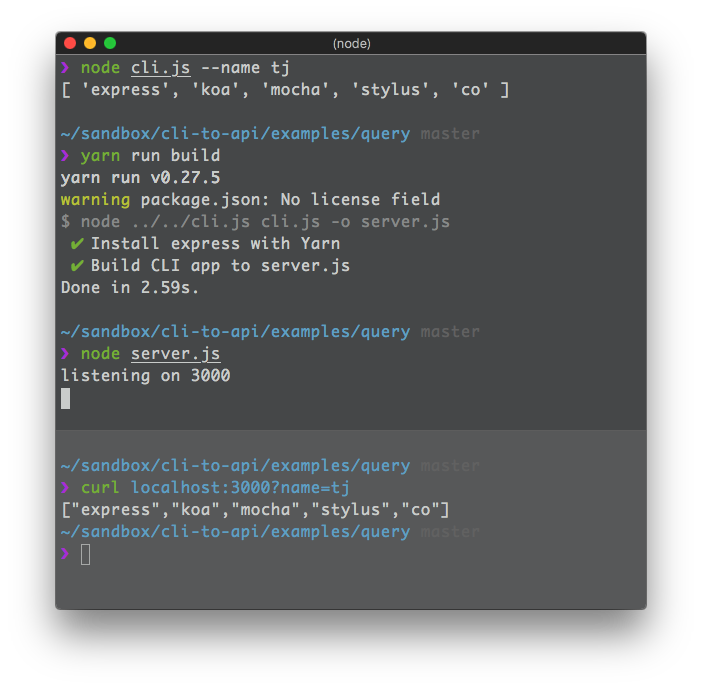
Task: Click the JSON output with double quotes
Action: pyautogui.click(x=255, y=509)
